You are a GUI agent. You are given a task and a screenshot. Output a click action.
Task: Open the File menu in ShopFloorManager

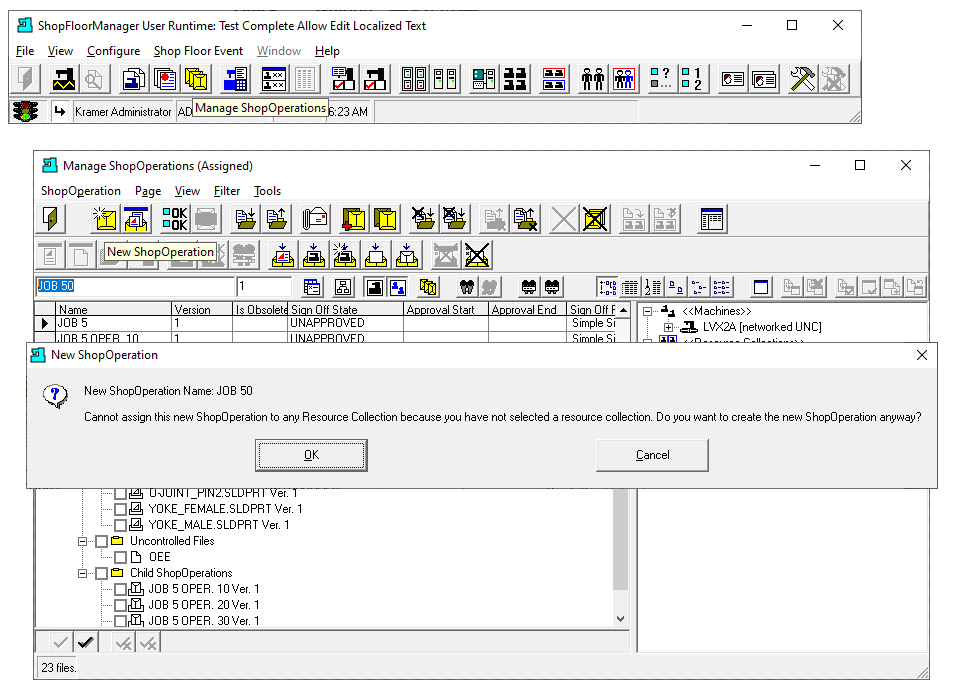pyautogui.click(x=25, y=51)
